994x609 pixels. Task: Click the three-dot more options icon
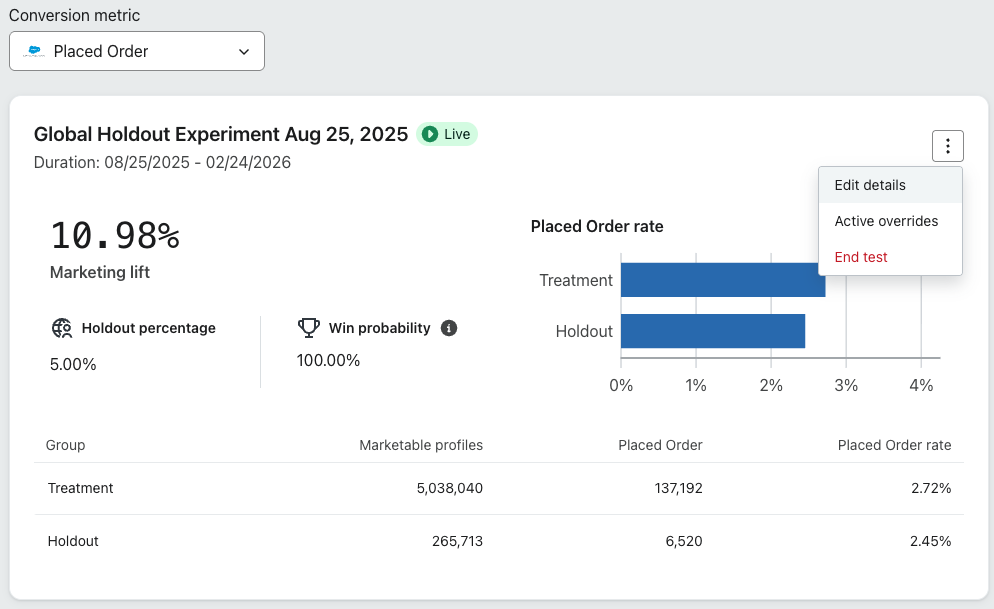(947, 147)
